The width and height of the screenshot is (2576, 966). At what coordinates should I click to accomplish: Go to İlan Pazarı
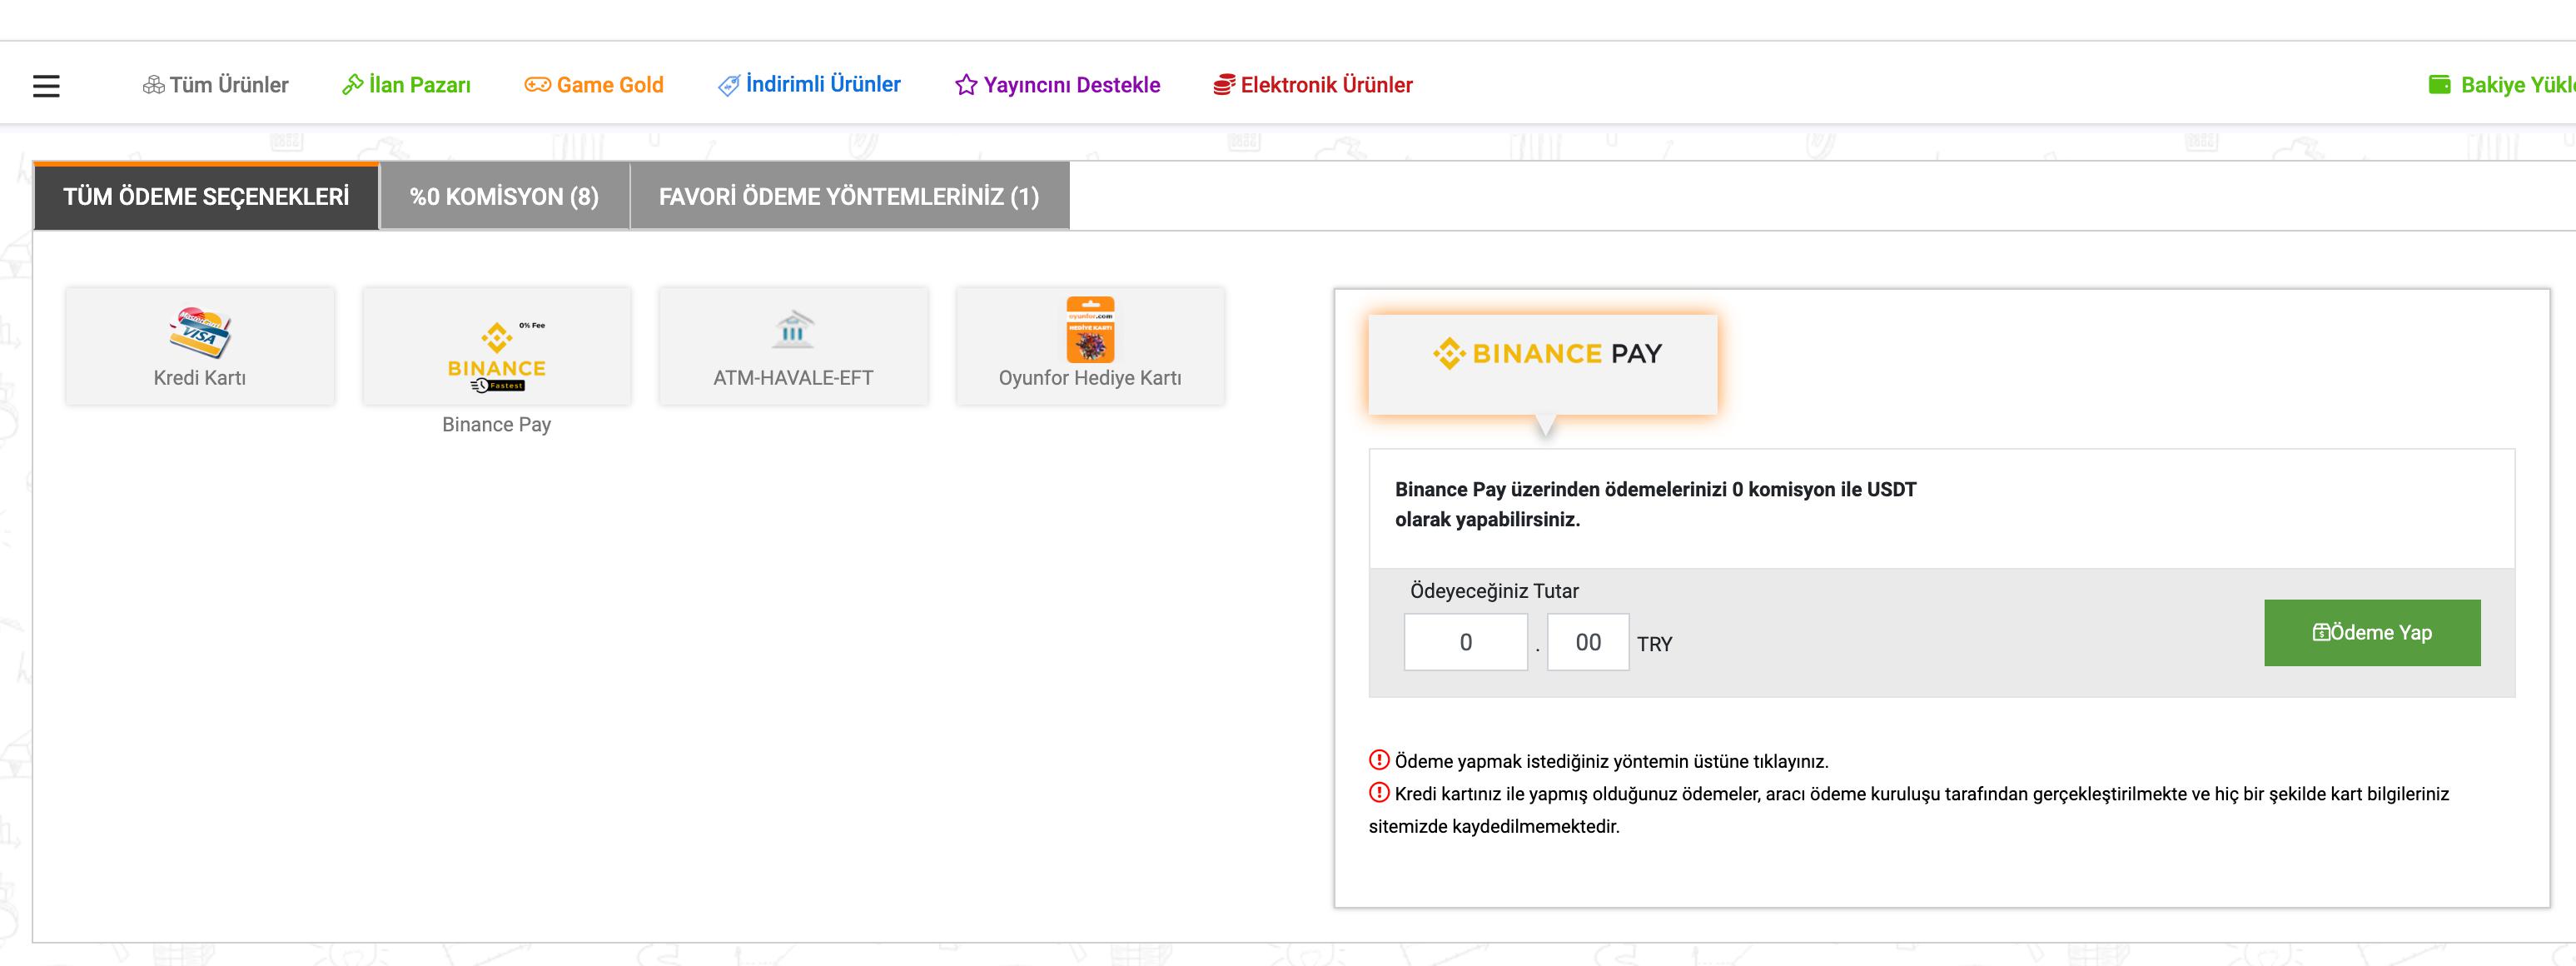[420, 85]
